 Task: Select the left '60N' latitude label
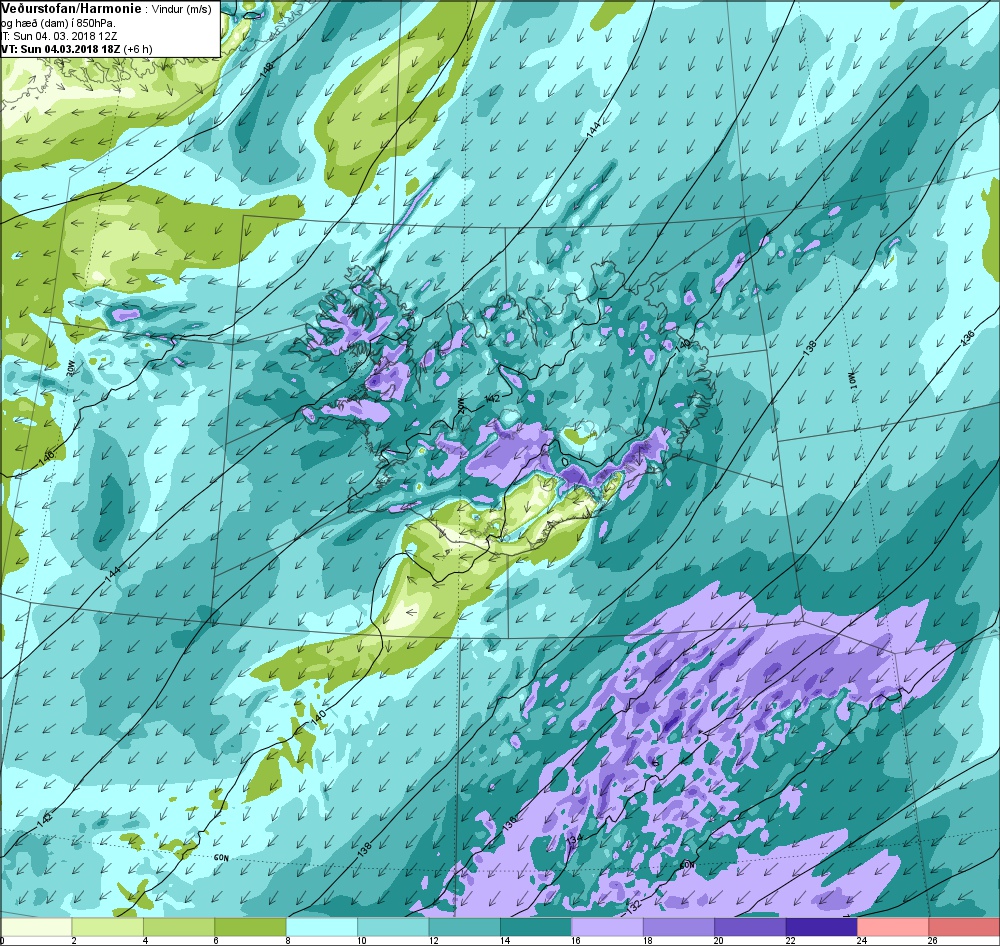(221, 858)
